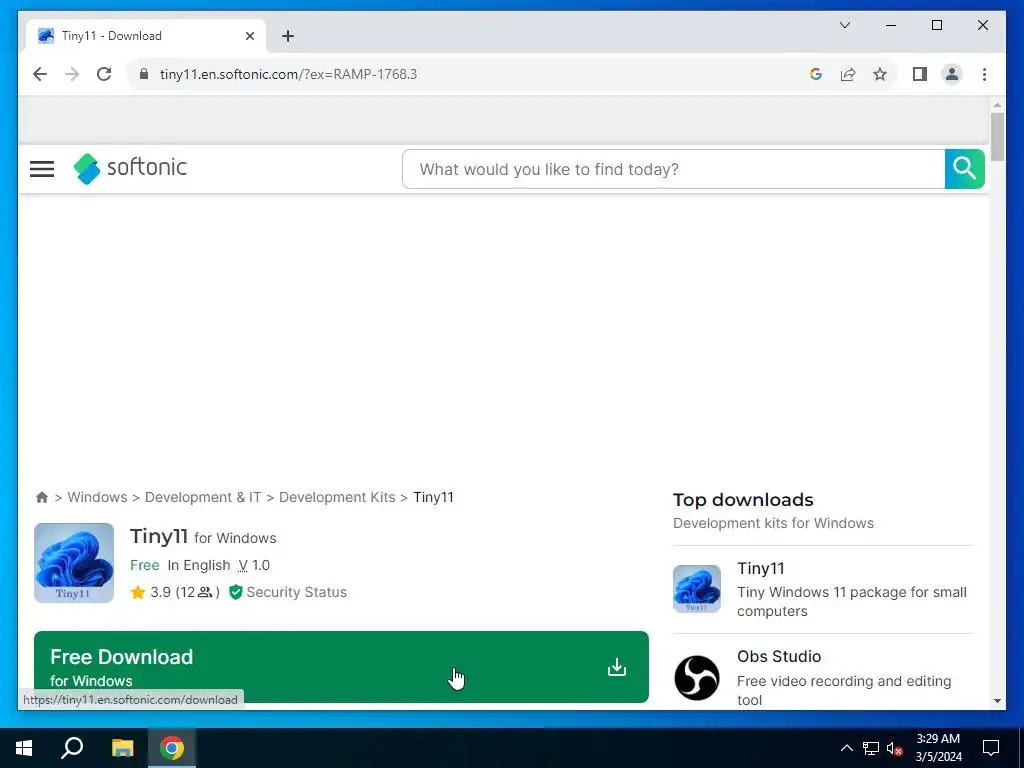
Task: Open Obs Studio in the Top downloads list
Action: coord(779,656)
